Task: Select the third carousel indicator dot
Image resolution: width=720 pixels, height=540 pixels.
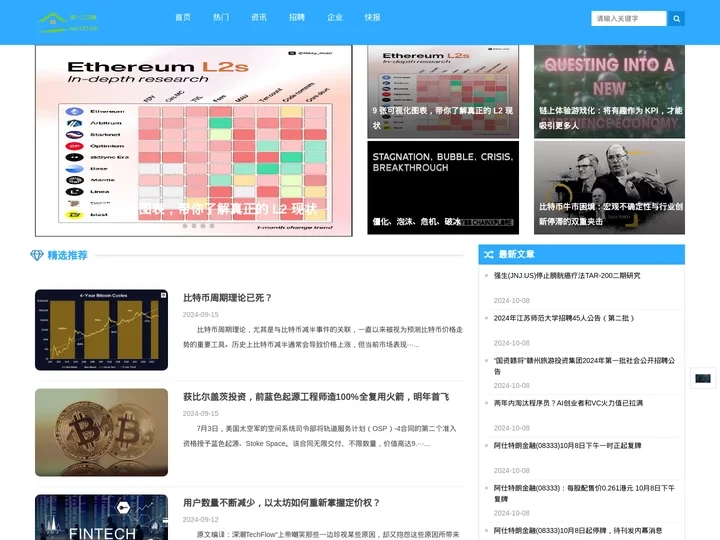Action: click(x=203, y=226)
